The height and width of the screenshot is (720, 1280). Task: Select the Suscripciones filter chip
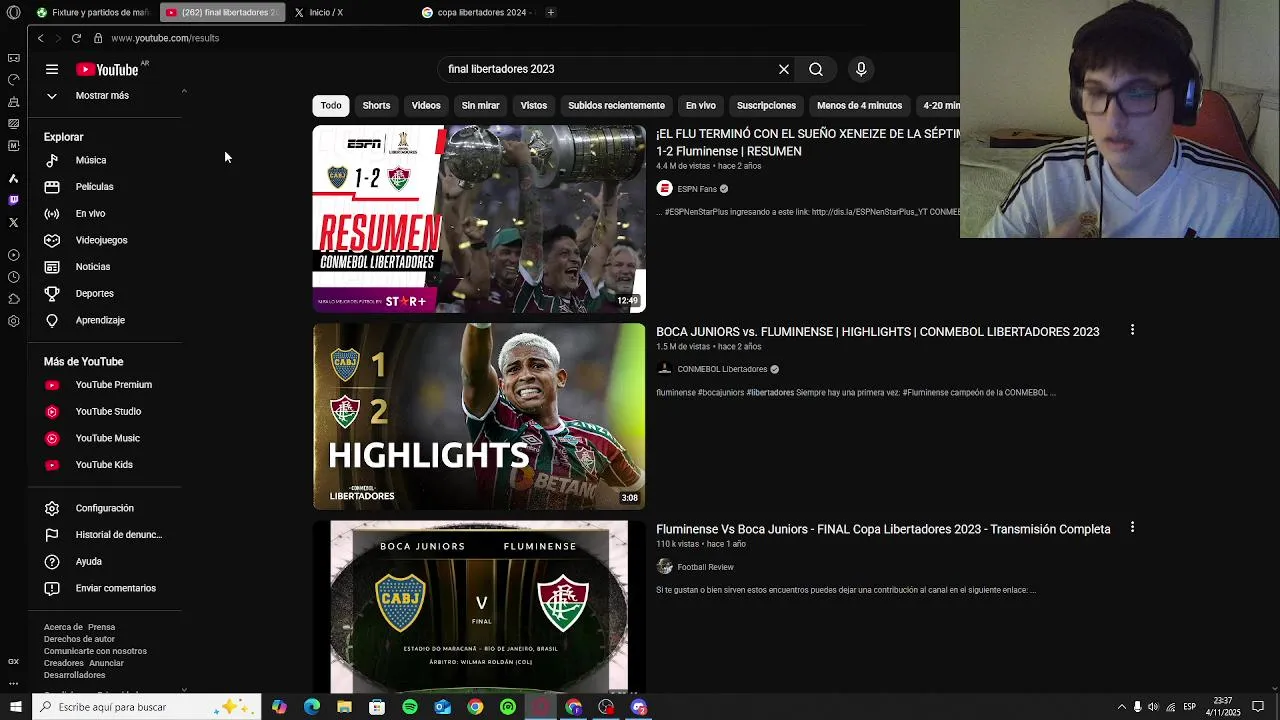[766, 105]
